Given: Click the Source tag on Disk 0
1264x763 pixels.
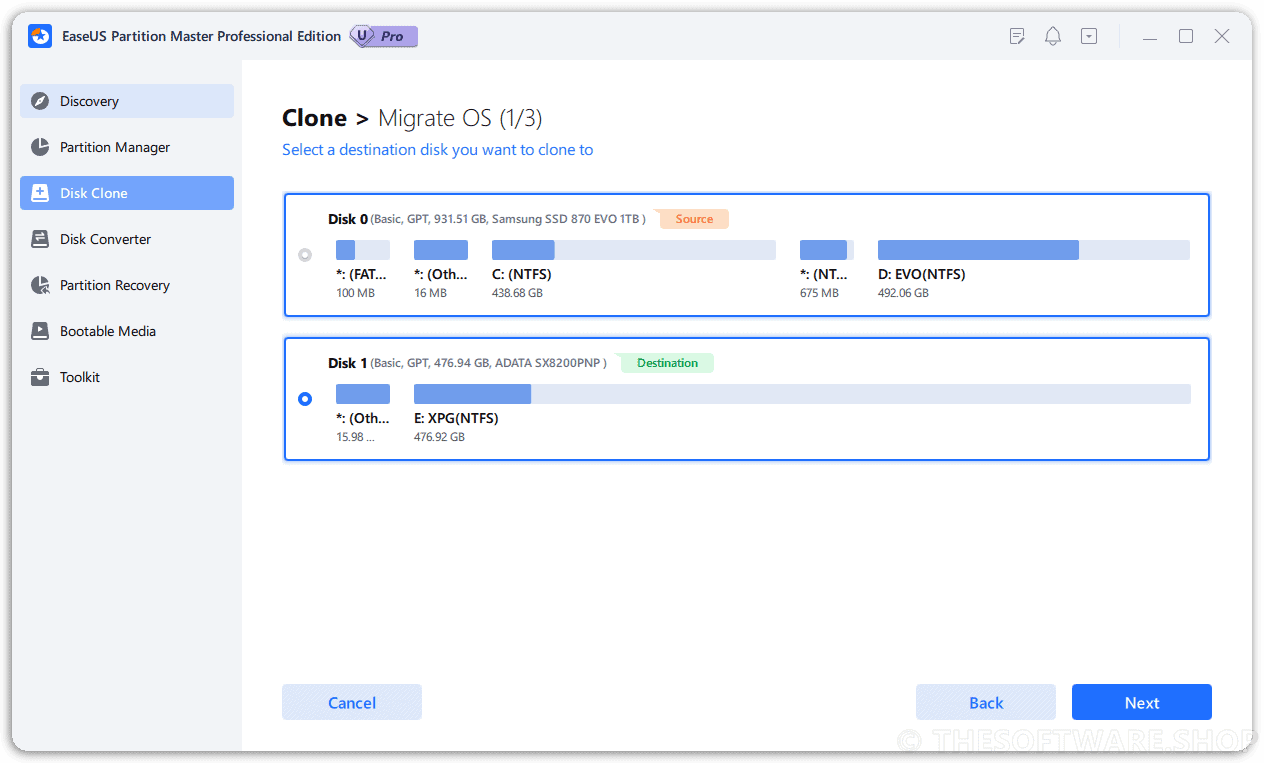Looking at the screenshot, I should click(x=694, y=219).
